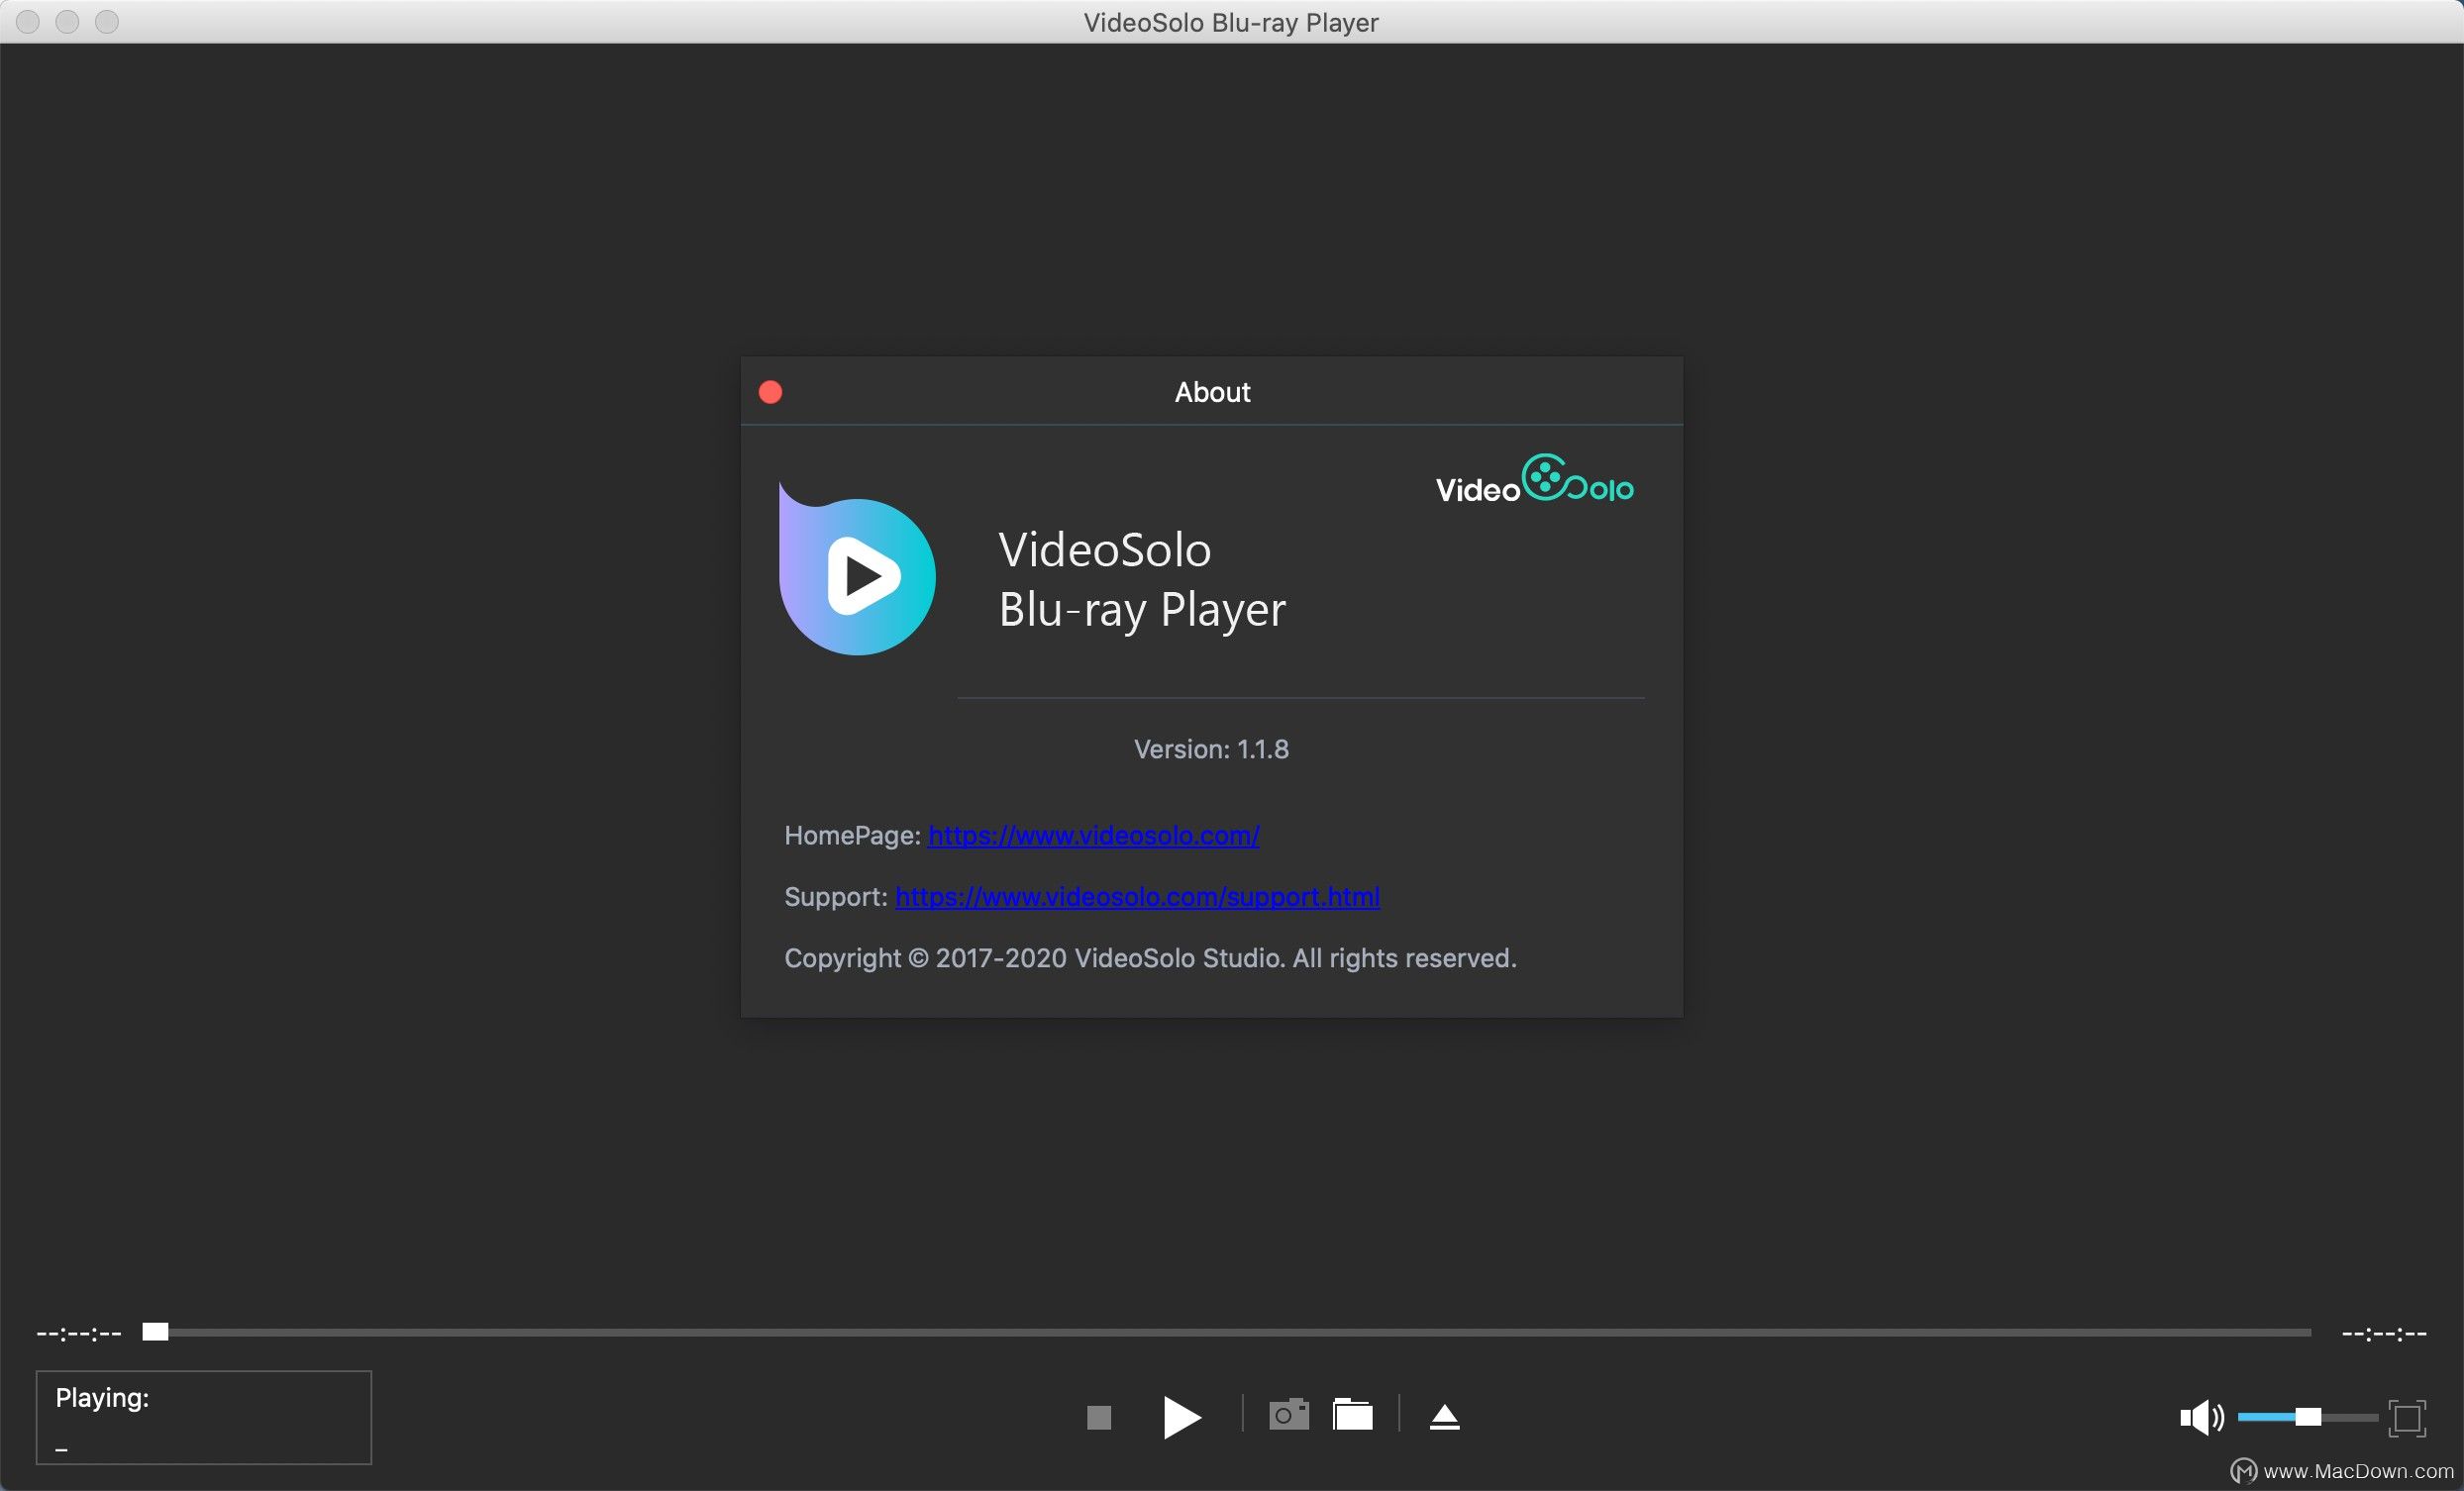Click the elapsed time display beside seek bar
The width and height of the screenshot is (2464, 1491).
pyautogui.click(x=79, y=1333)
